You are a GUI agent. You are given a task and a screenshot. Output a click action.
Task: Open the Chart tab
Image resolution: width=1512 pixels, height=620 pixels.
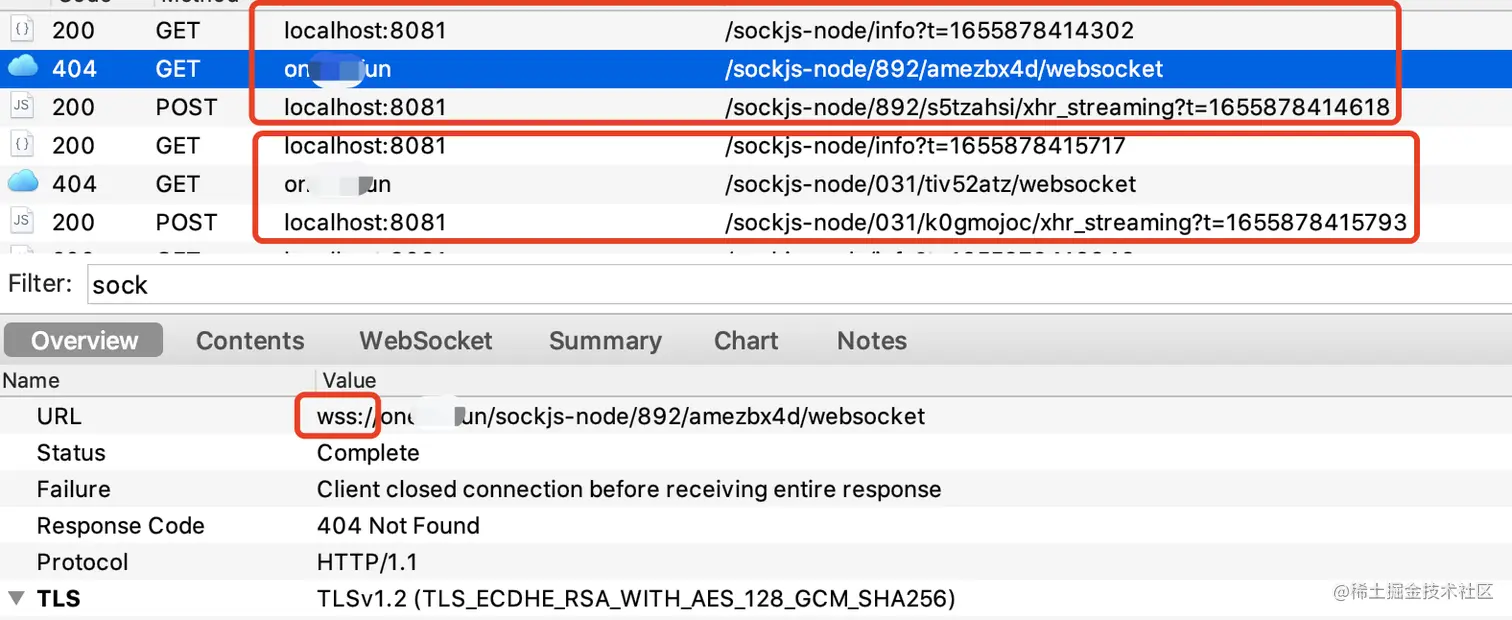(x=746, y=341)
